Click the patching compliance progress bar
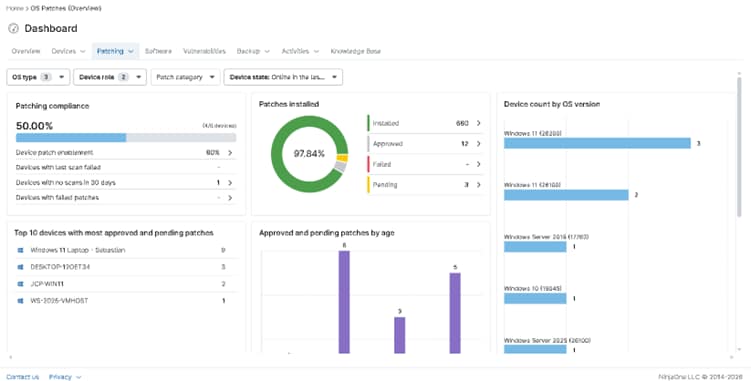 pyautogui.click(x=126, y=138)
